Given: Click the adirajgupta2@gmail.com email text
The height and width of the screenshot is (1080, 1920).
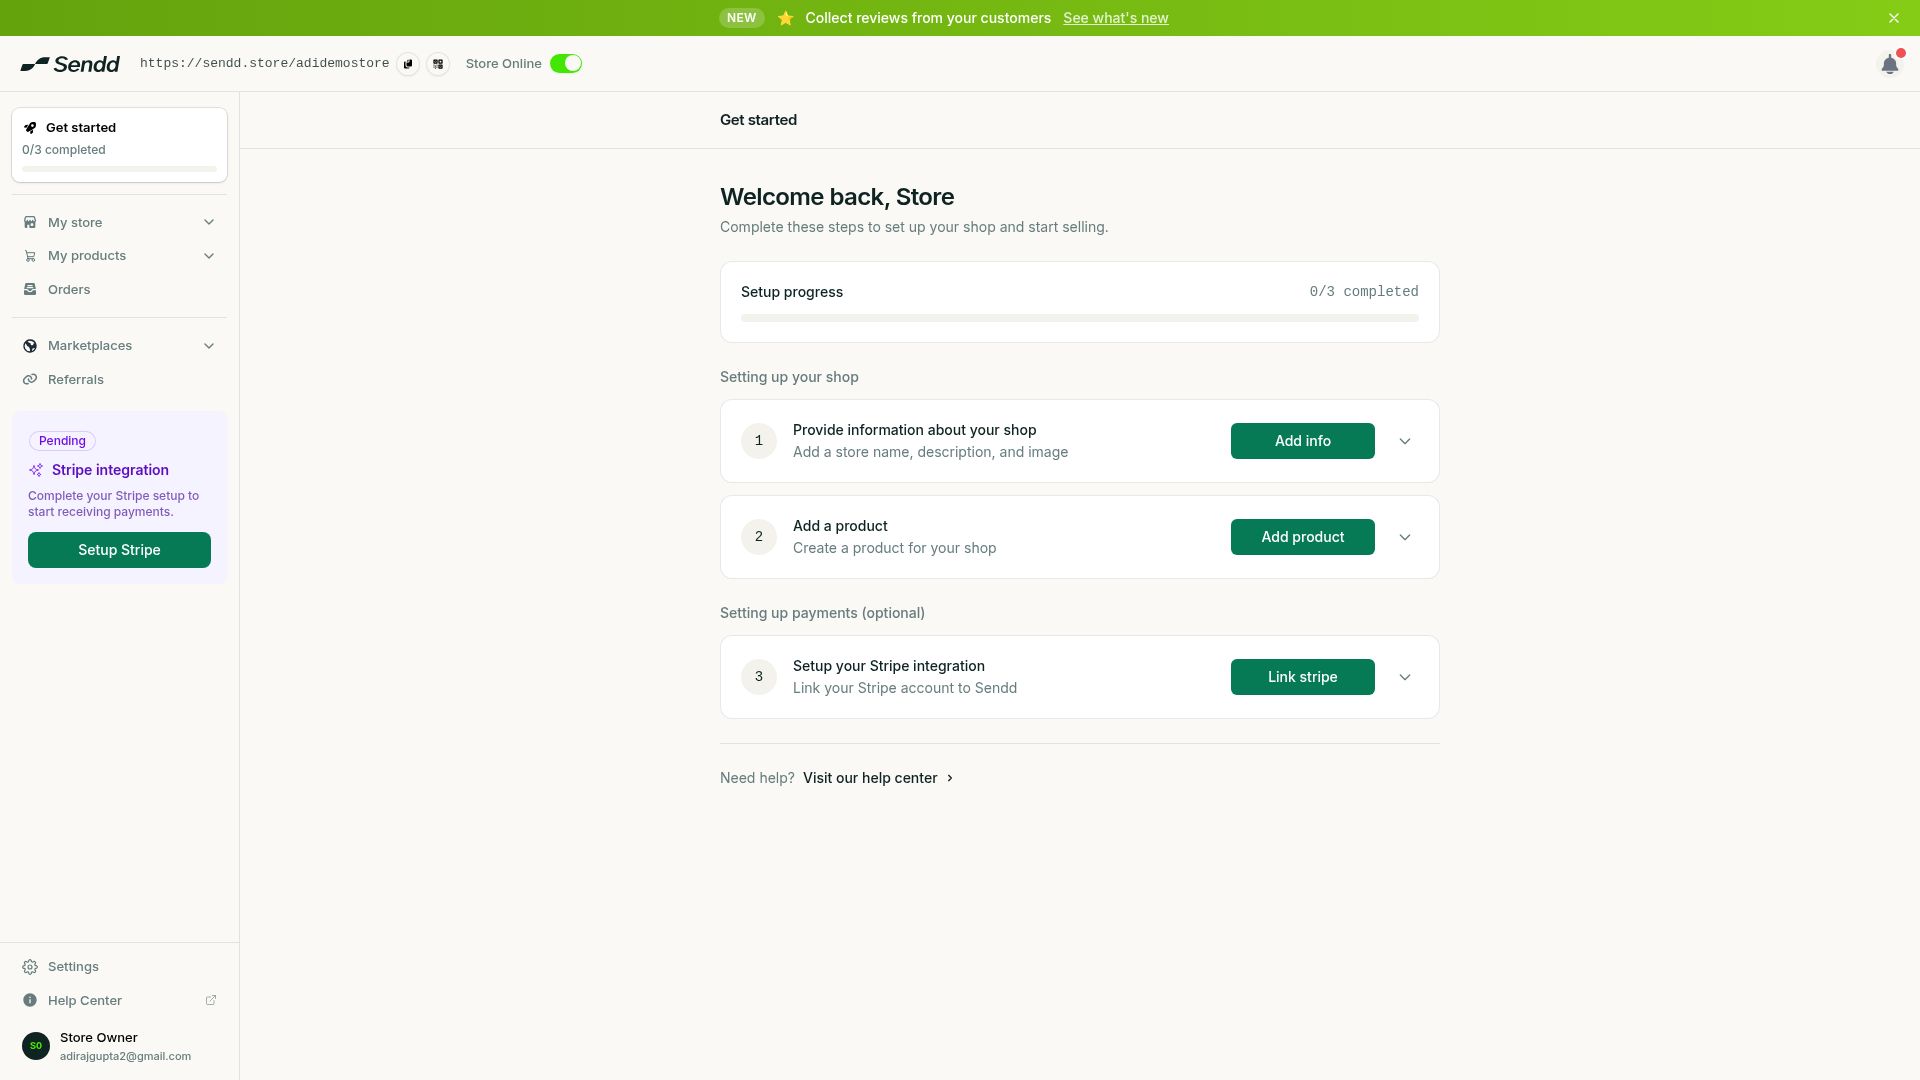Looking at the screenshot, I should click(x=125, y=1057).
